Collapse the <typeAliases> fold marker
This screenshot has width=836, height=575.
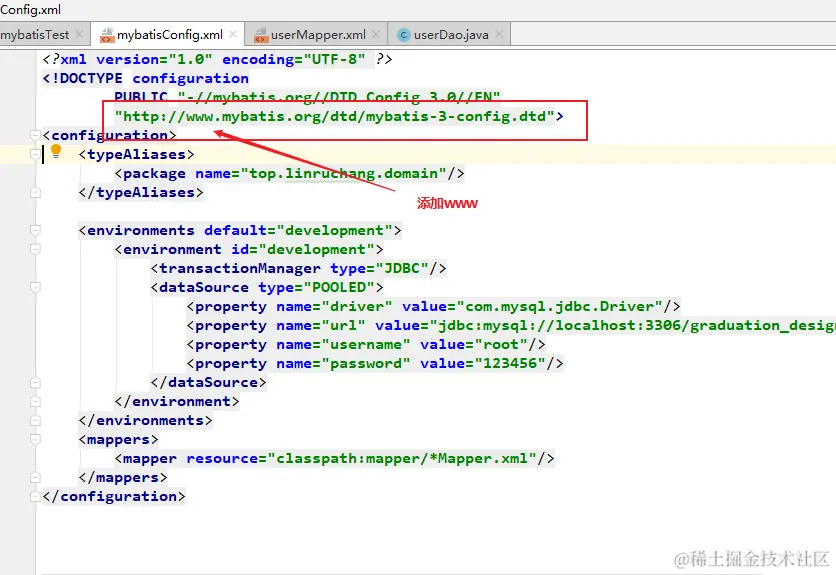[x=35, y=154]
